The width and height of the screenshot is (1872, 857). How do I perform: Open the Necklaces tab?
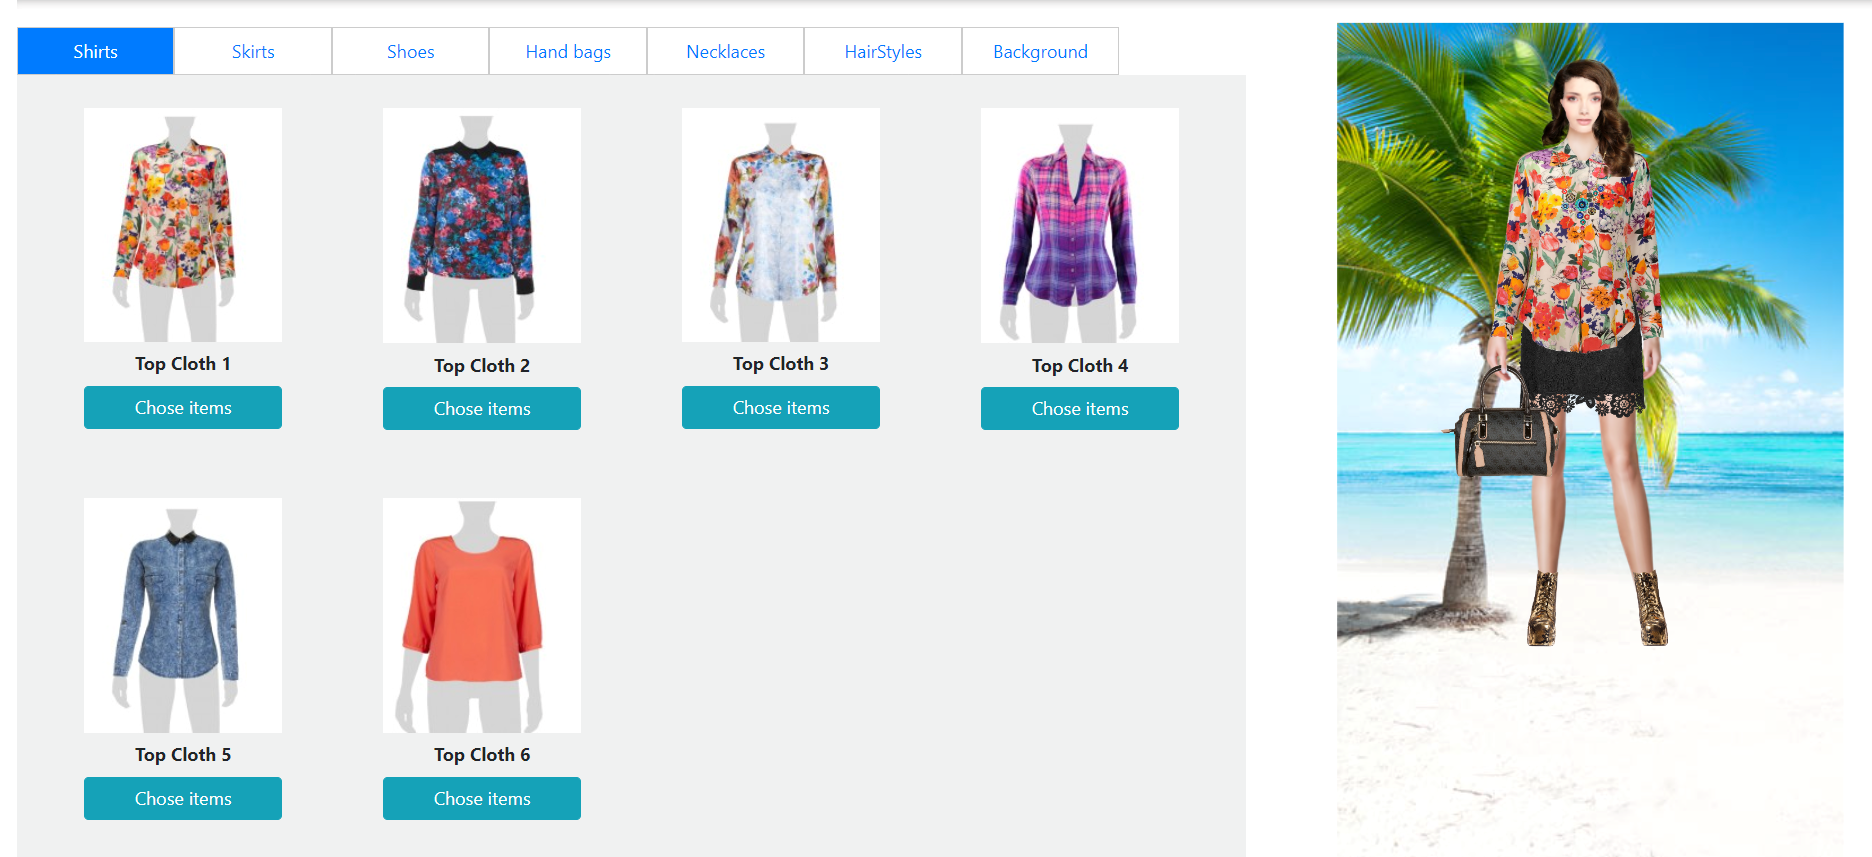pyautogui.click(x=725, y=51)
